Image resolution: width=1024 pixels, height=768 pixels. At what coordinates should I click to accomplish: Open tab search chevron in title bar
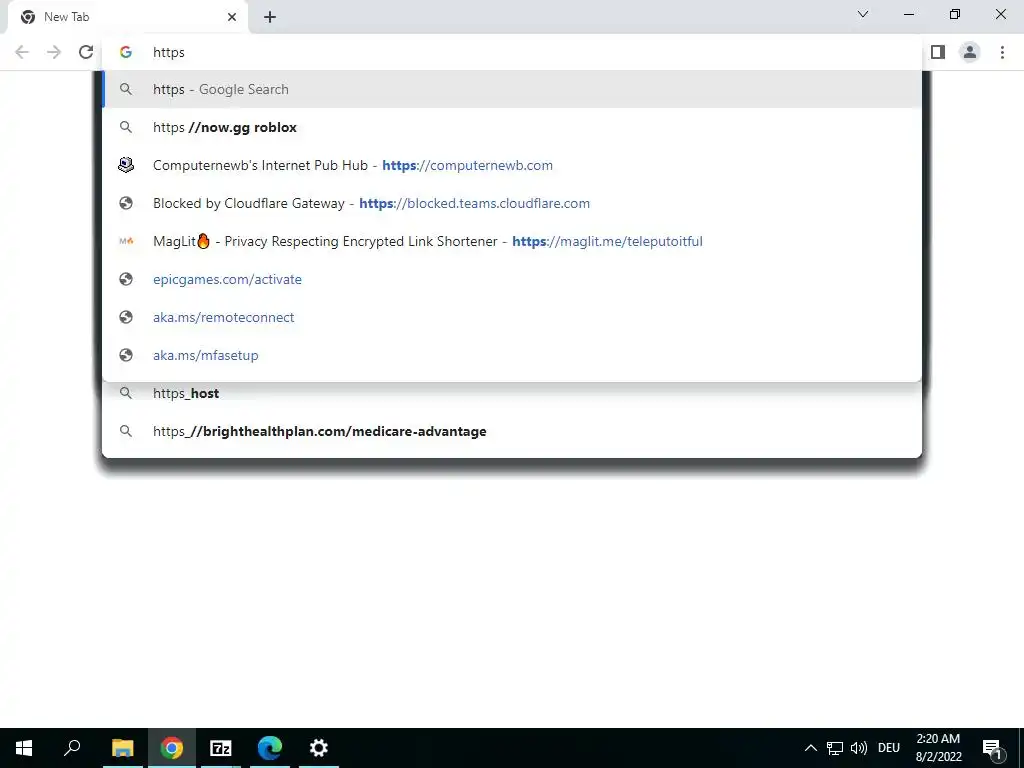coord(863,14)
